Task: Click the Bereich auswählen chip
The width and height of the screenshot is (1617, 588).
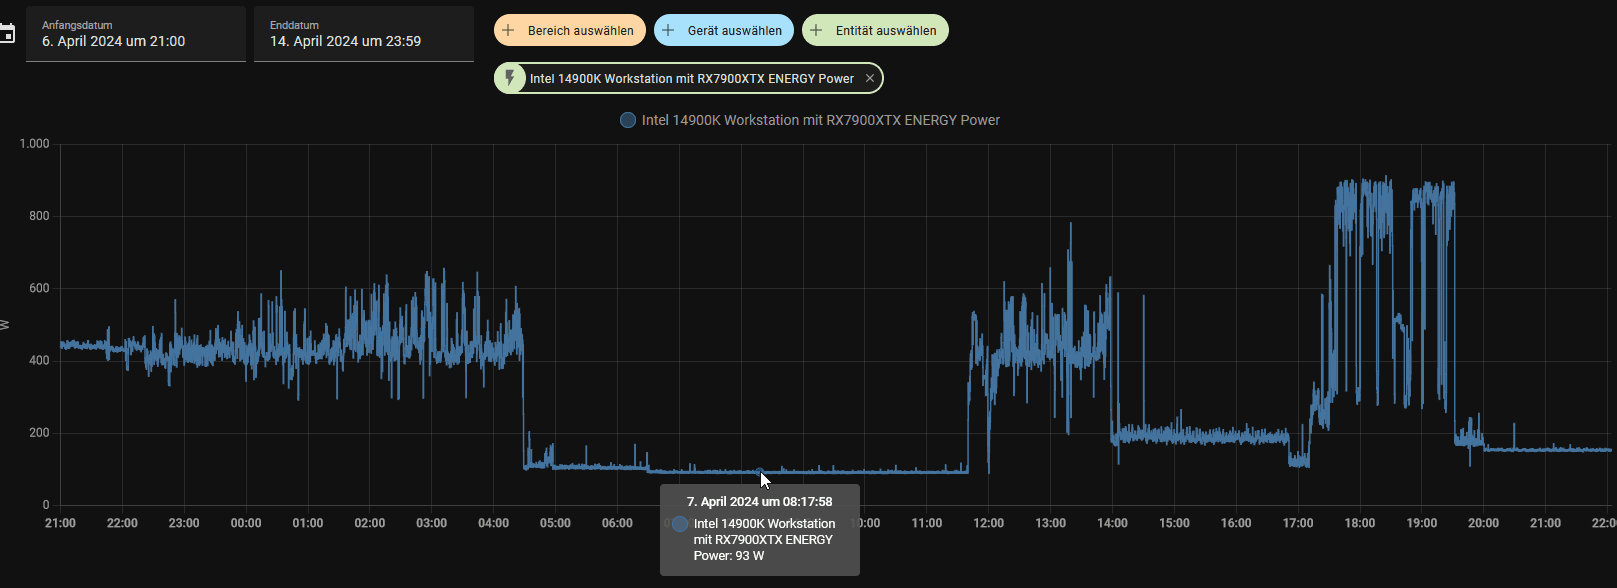Action: click(570, 30)
